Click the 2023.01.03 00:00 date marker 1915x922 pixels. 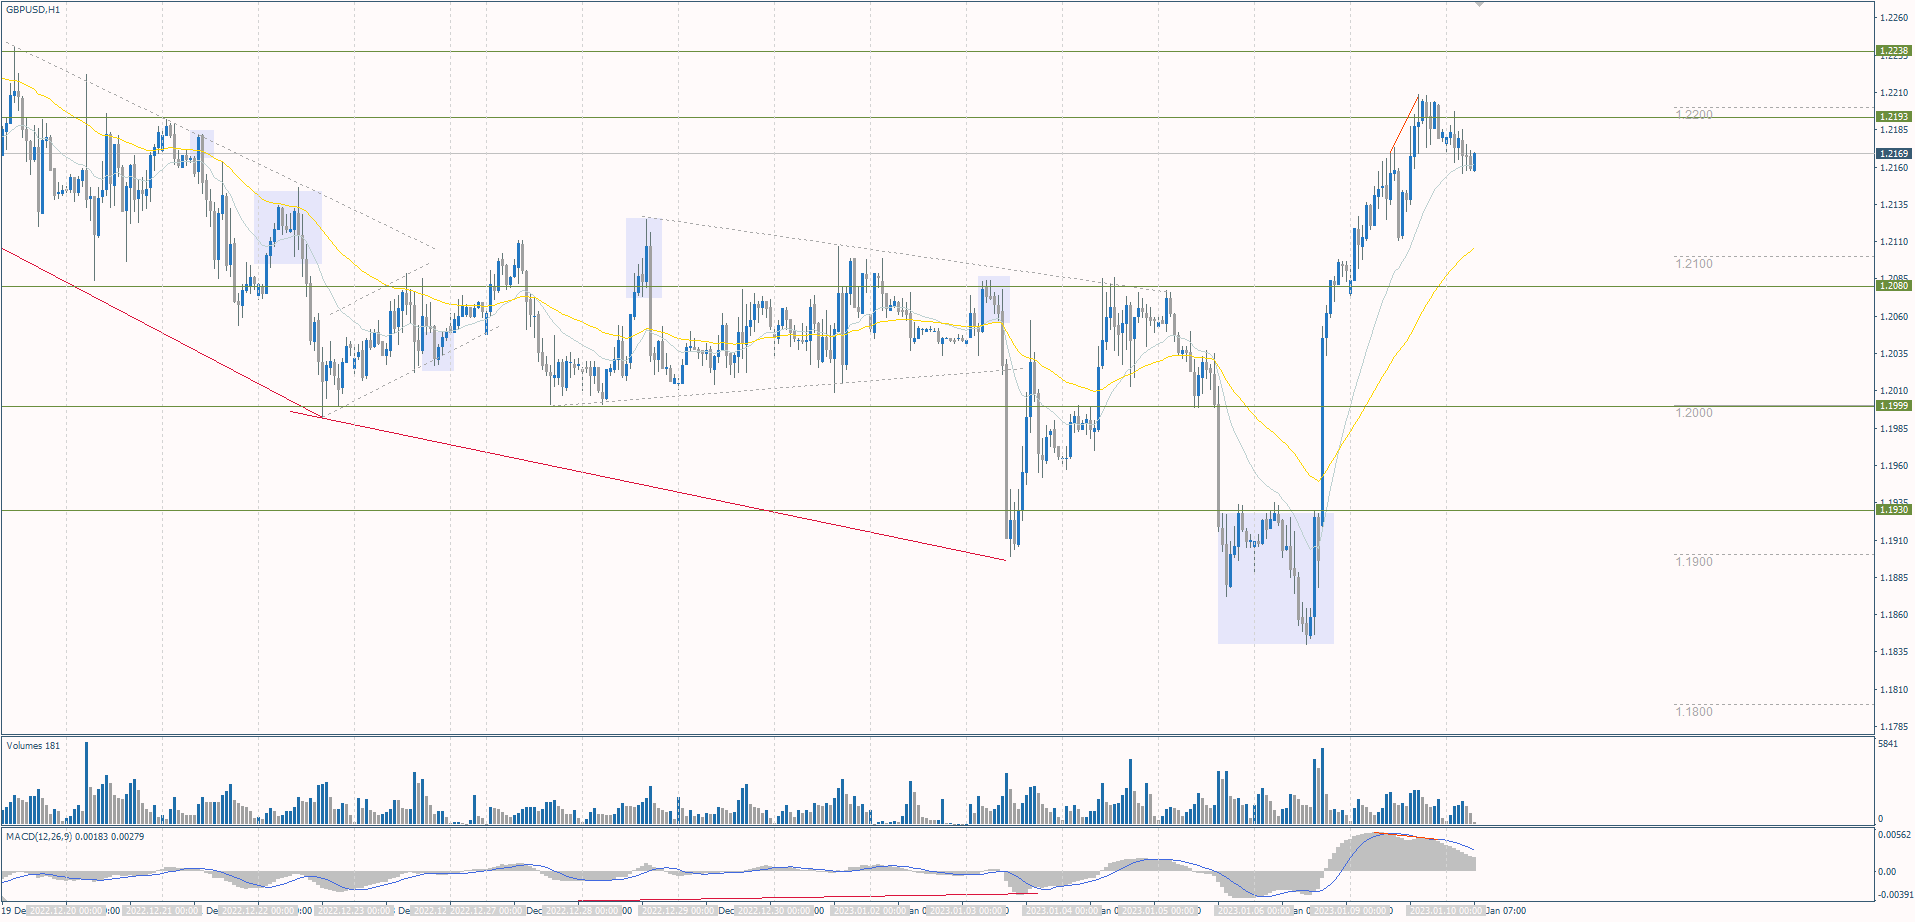click(x=966, y=911)
